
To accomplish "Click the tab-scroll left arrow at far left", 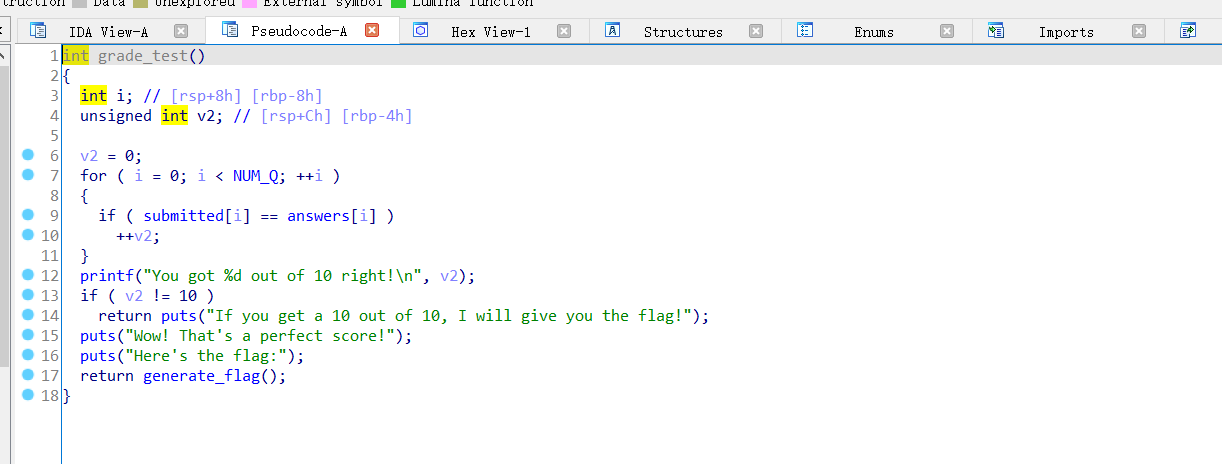I will point(4,32).
